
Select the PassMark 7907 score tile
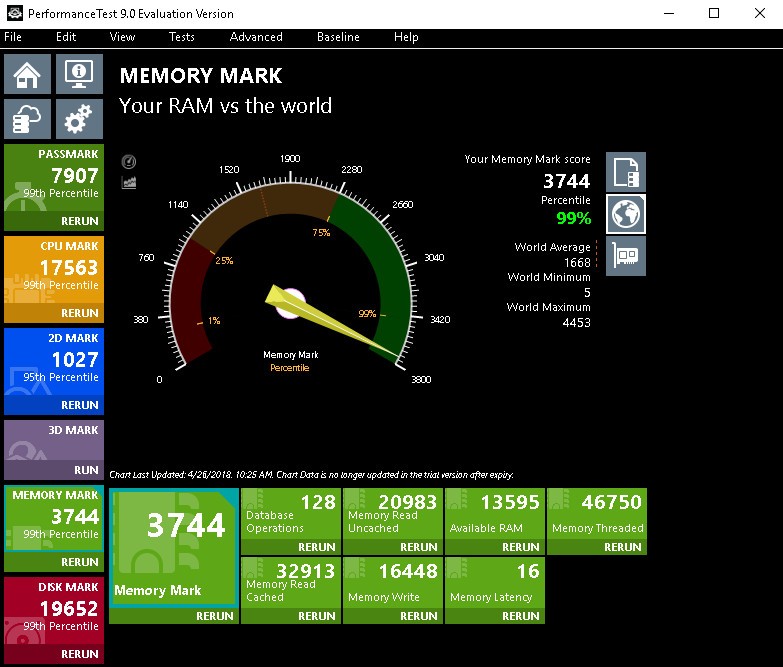point(54,178)
